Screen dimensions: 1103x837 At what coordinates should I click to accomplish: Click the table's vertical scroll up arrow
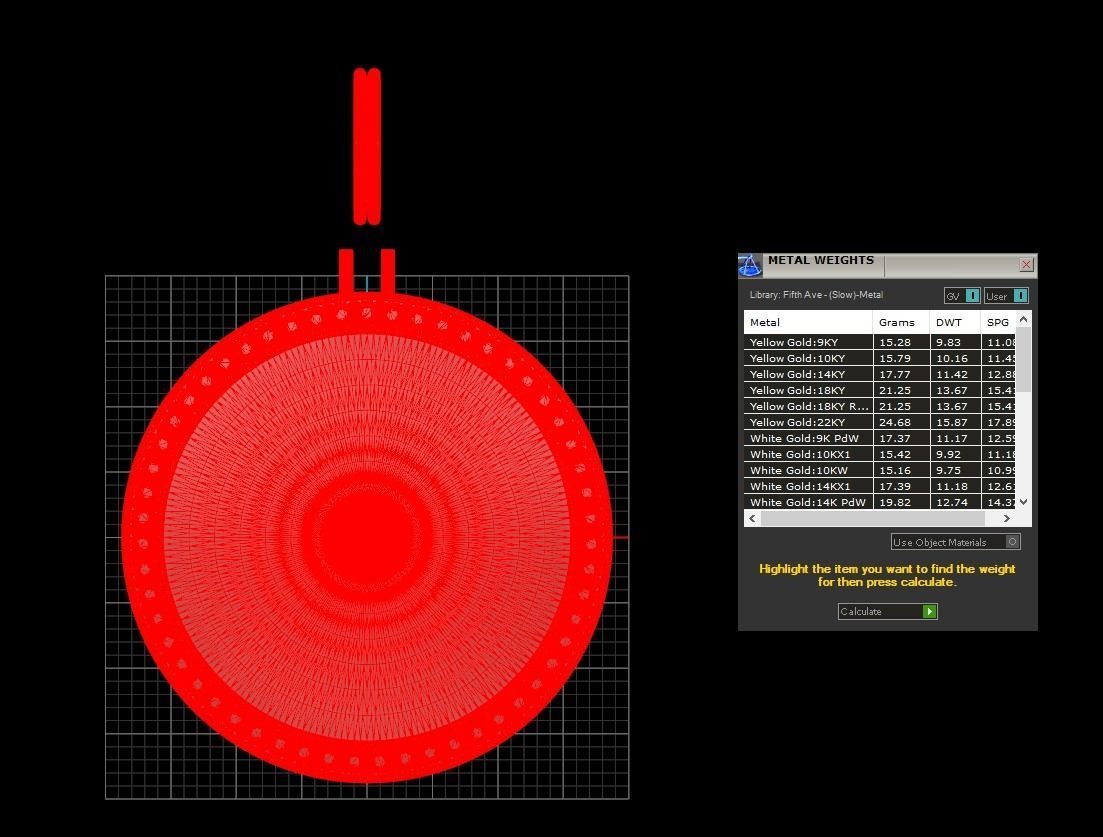click(1024, 319)
